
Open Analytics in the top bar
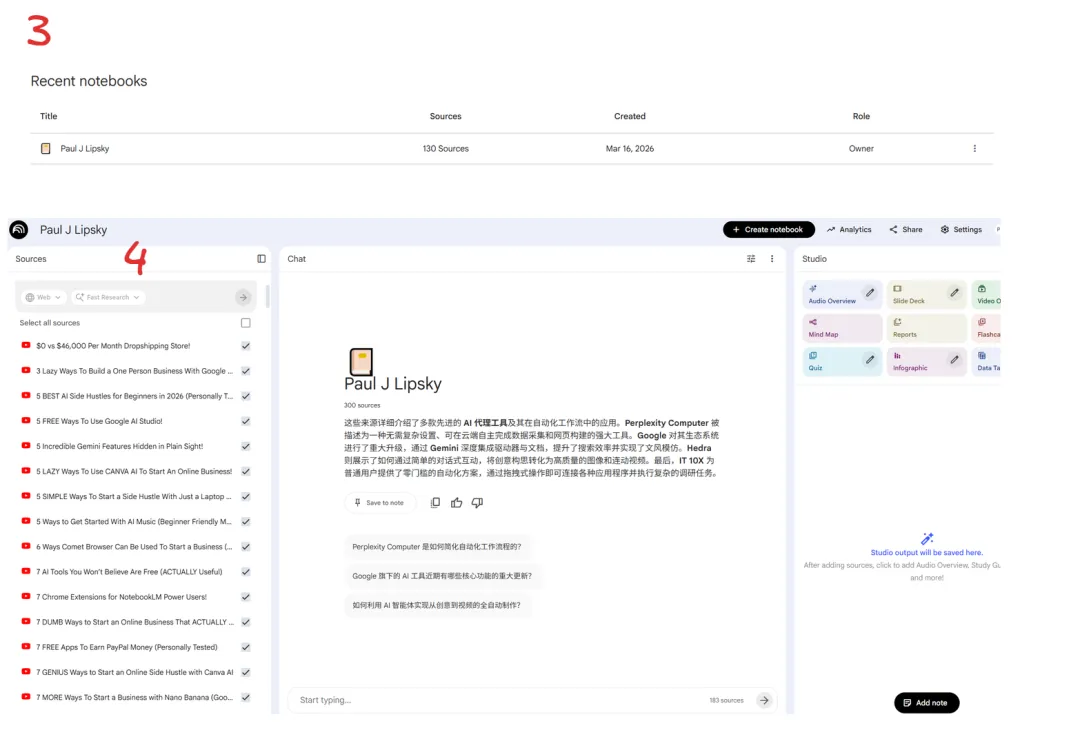point(849,229)
